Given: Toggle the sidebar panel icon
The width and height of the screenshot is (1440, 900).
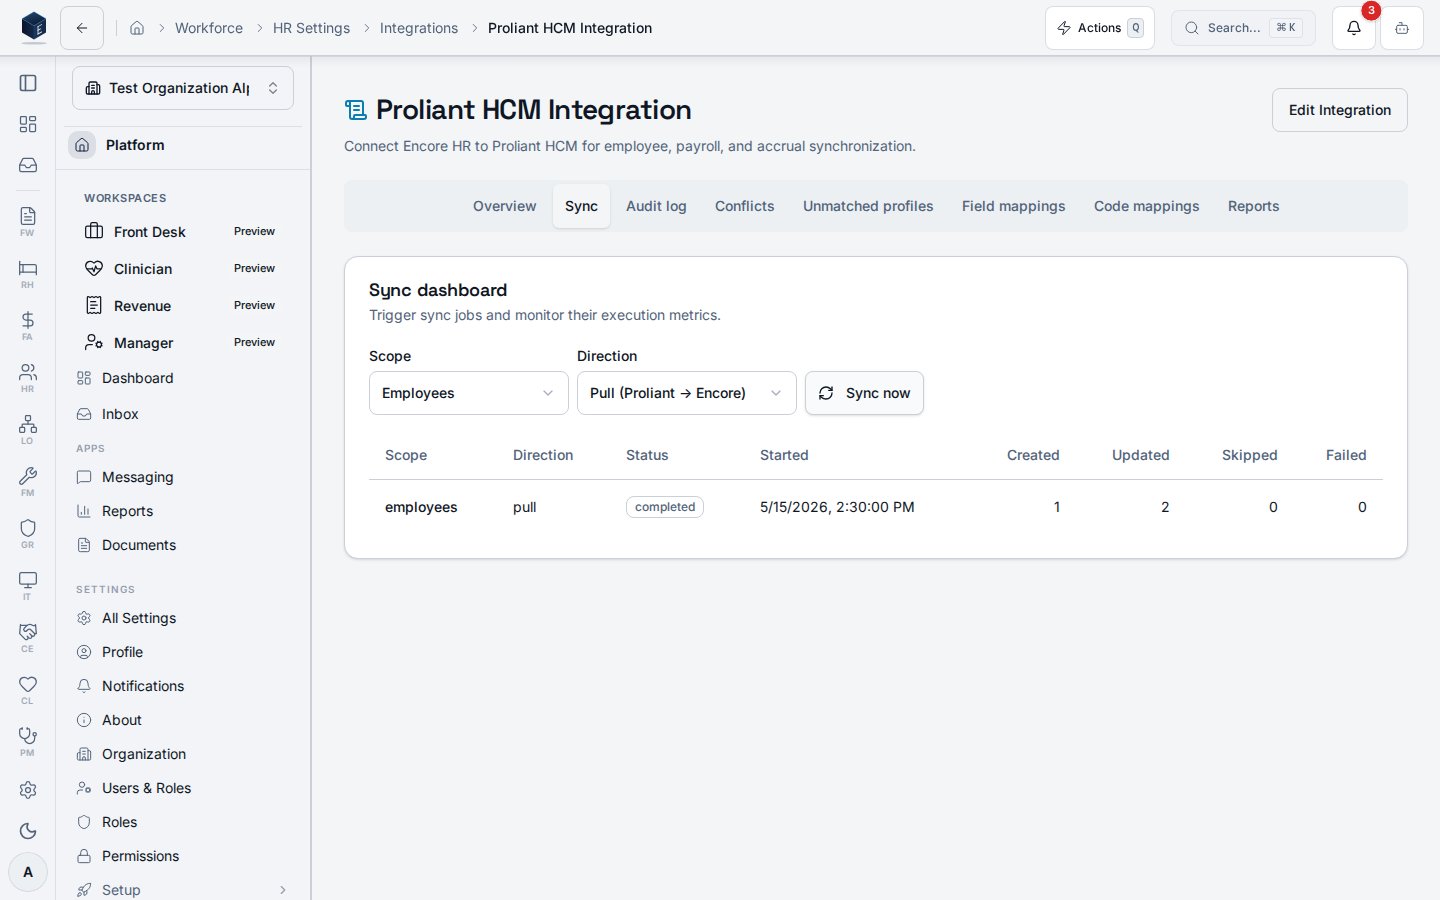Looking at the screenshot, I should click(x=28, y=83).
